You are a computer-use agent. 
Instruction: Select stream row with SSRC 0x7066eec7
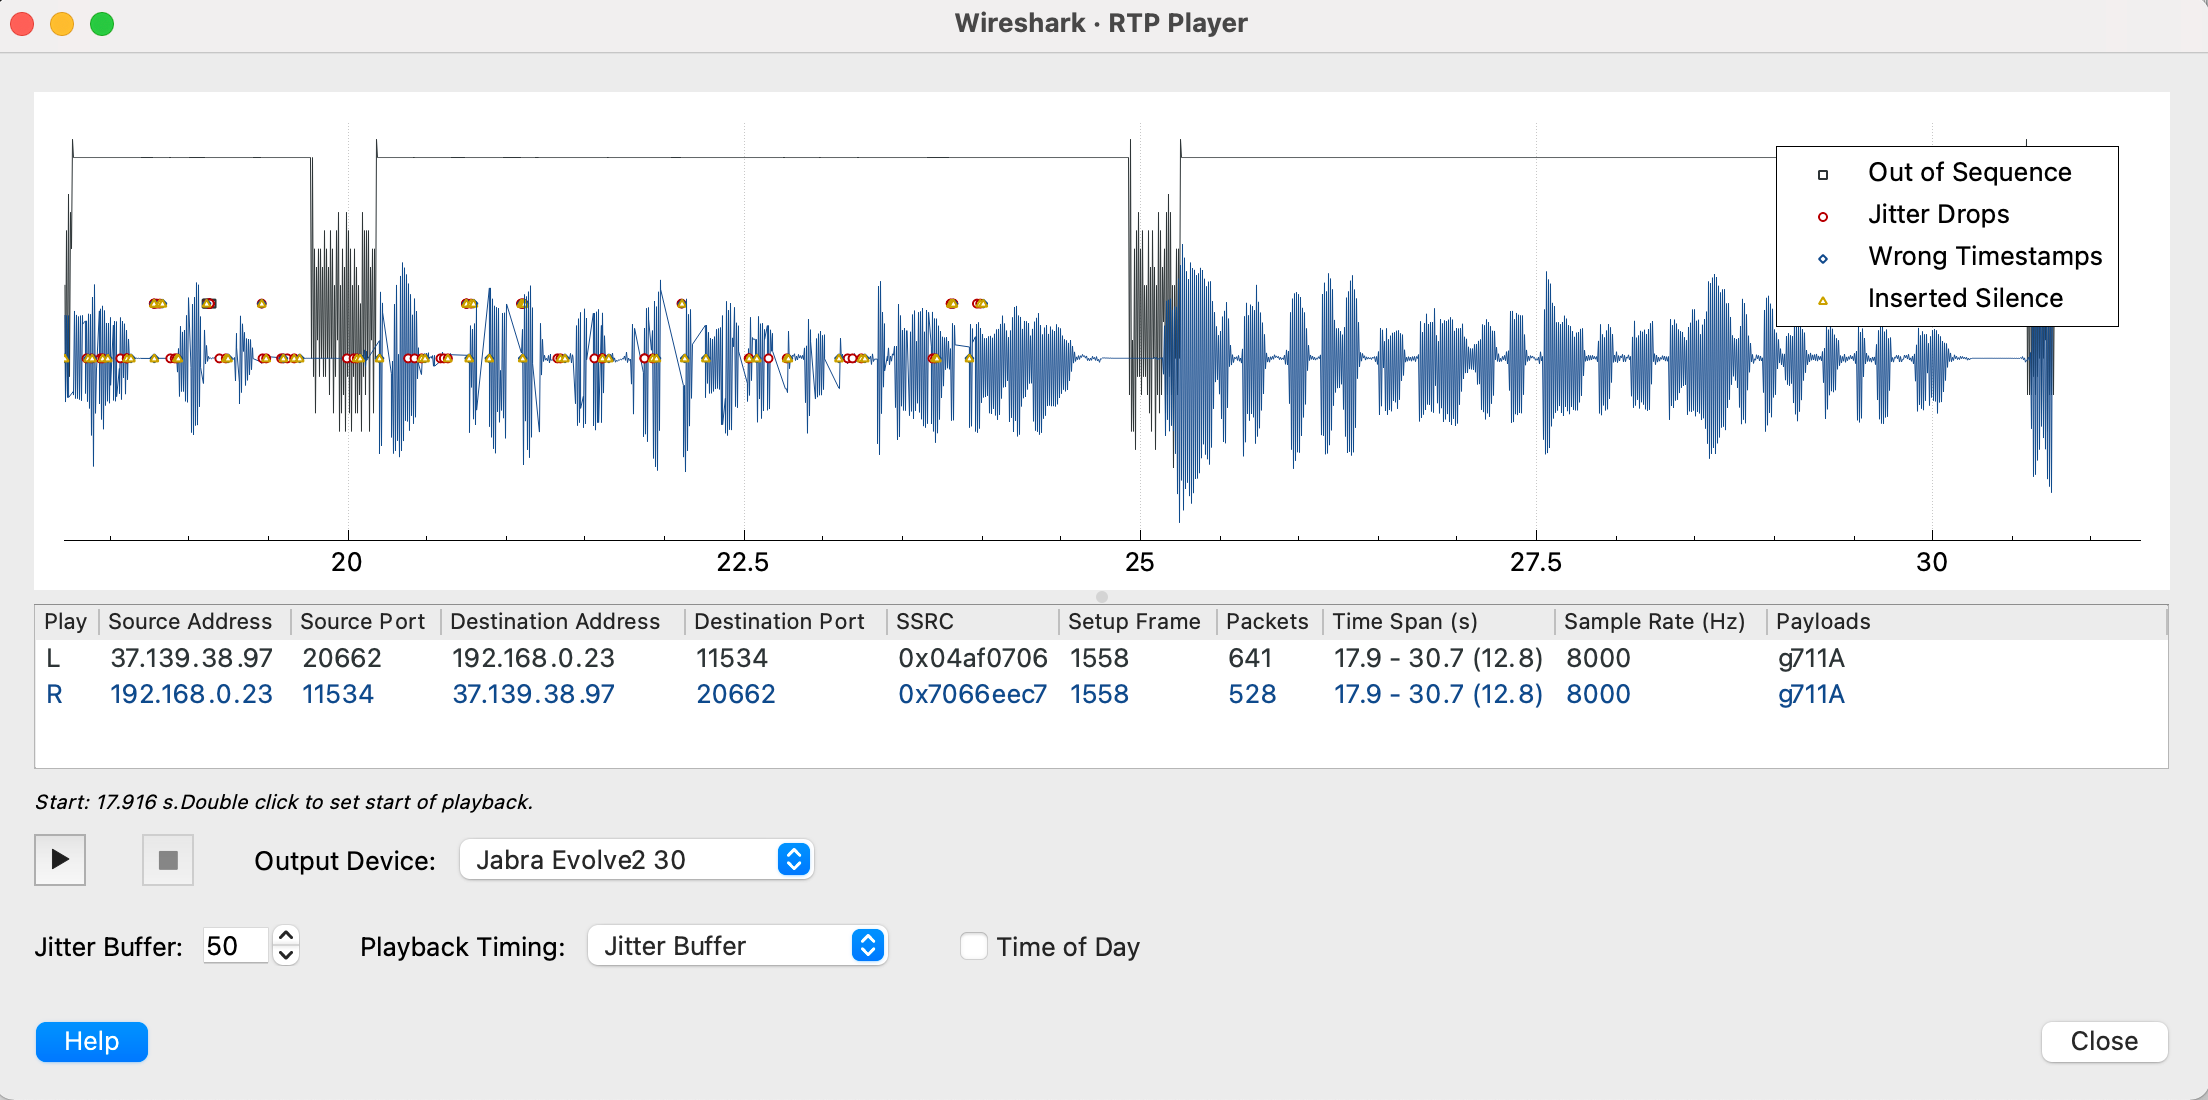click(972, 694)
